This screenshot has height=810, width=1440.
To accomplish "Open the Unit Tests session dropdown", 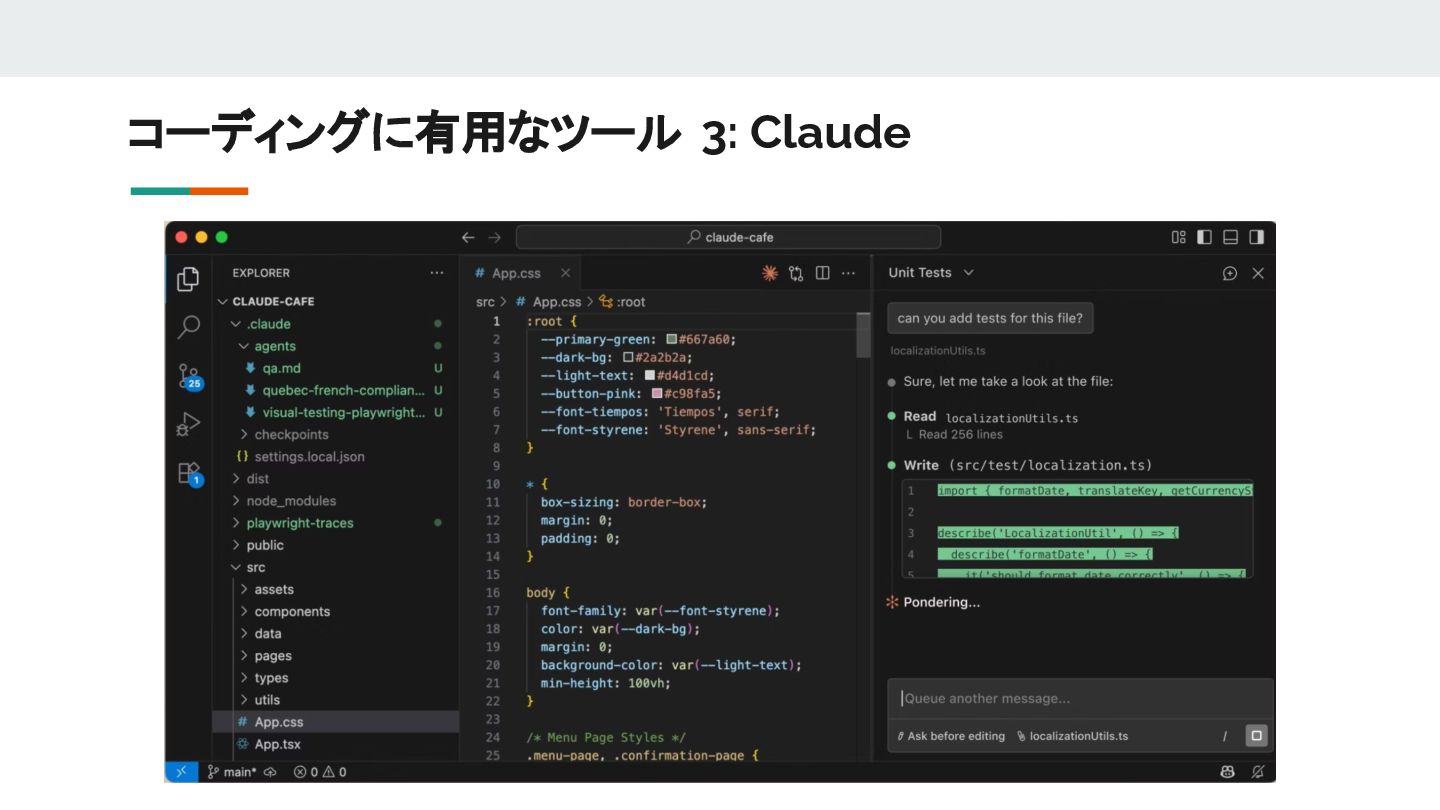I will pos(931,273).
